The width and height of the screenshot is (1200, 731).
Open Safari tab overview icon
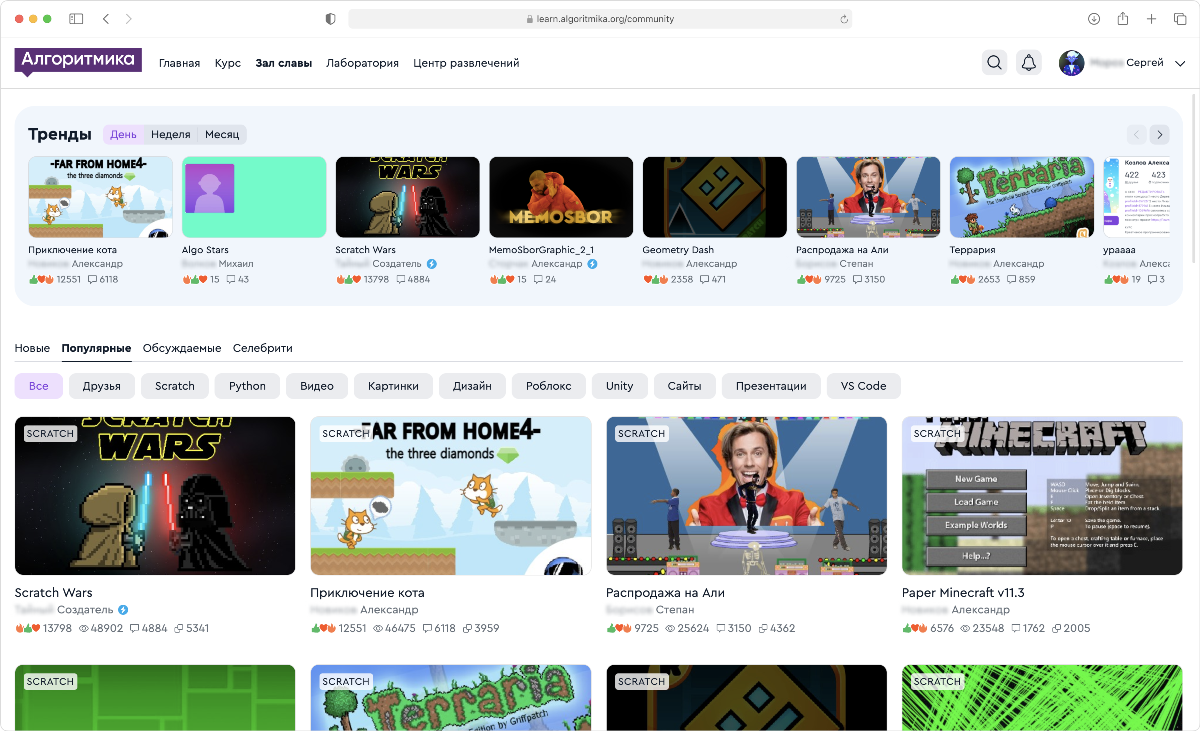tap(1180, 19)
